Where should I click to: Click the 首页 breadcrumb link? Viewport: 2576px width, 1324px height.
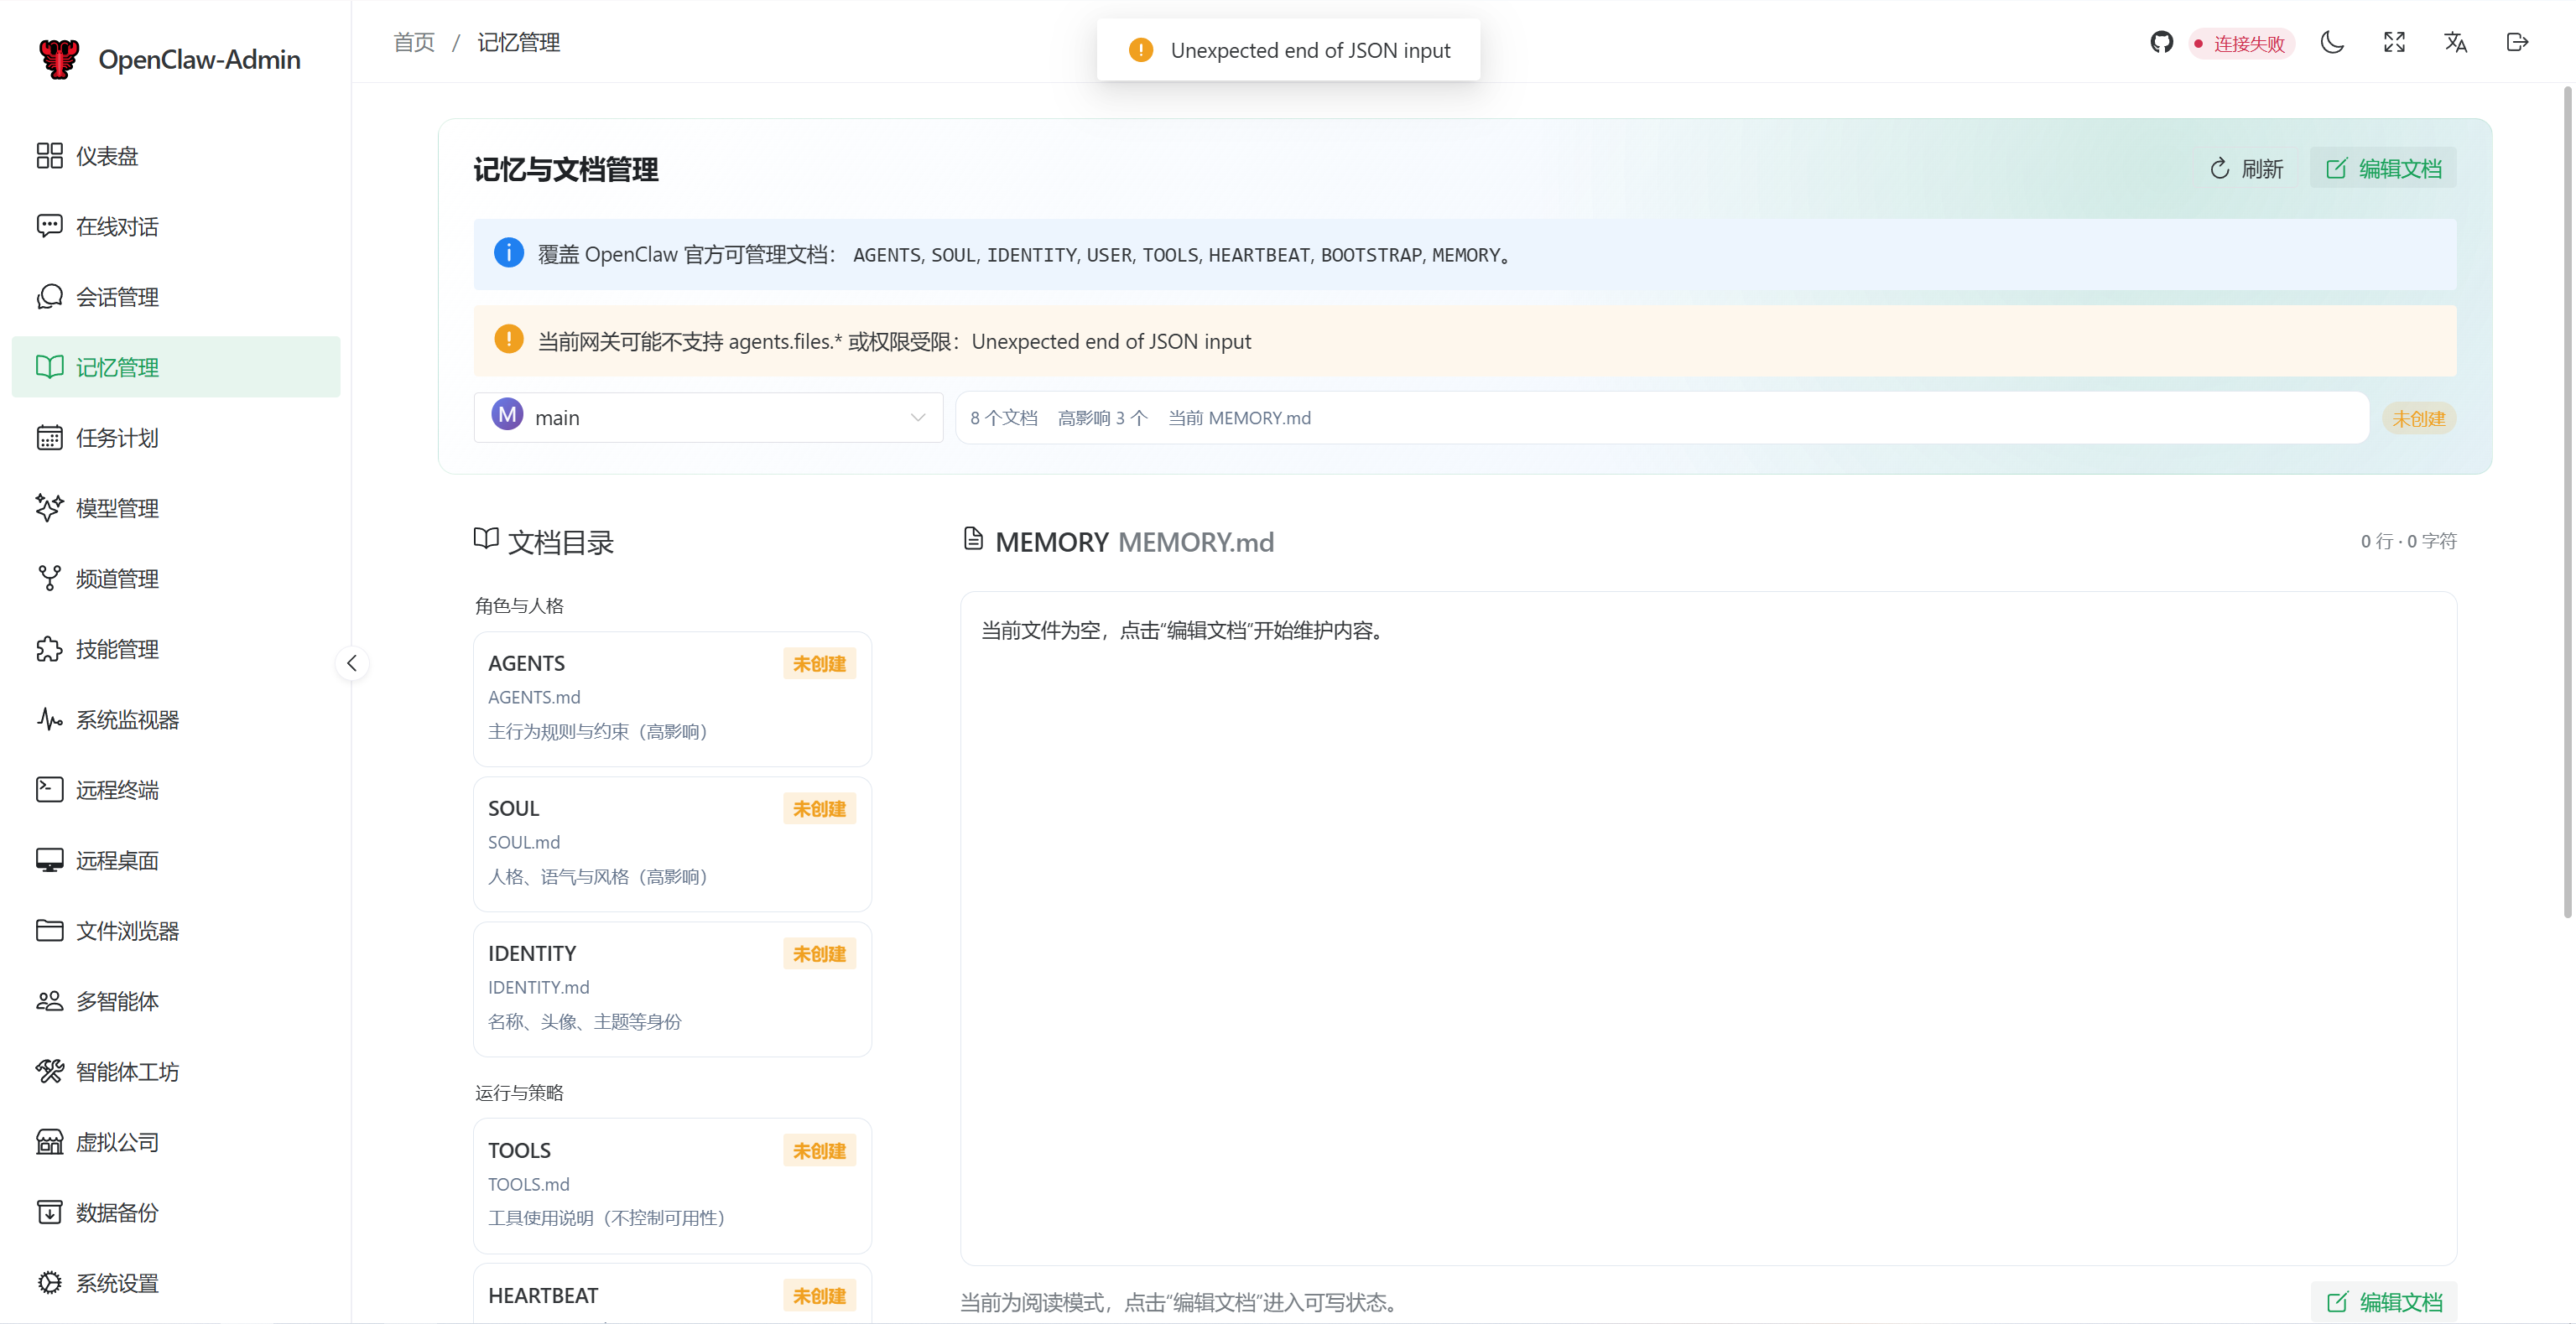(414, 42)
